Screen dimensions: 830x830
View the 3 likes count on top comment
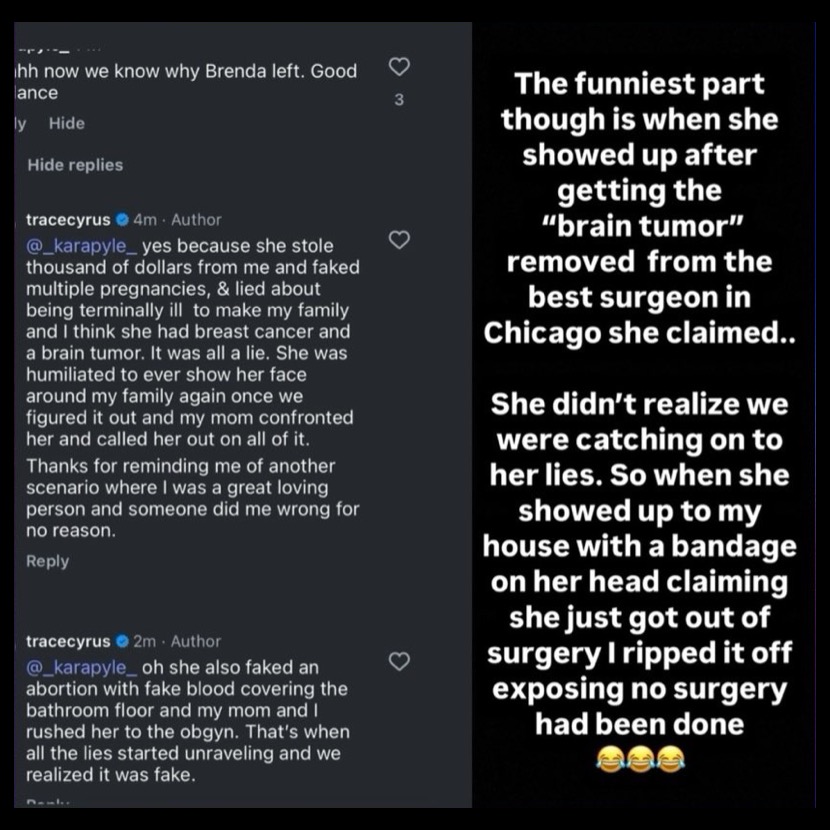click(399, 100)
